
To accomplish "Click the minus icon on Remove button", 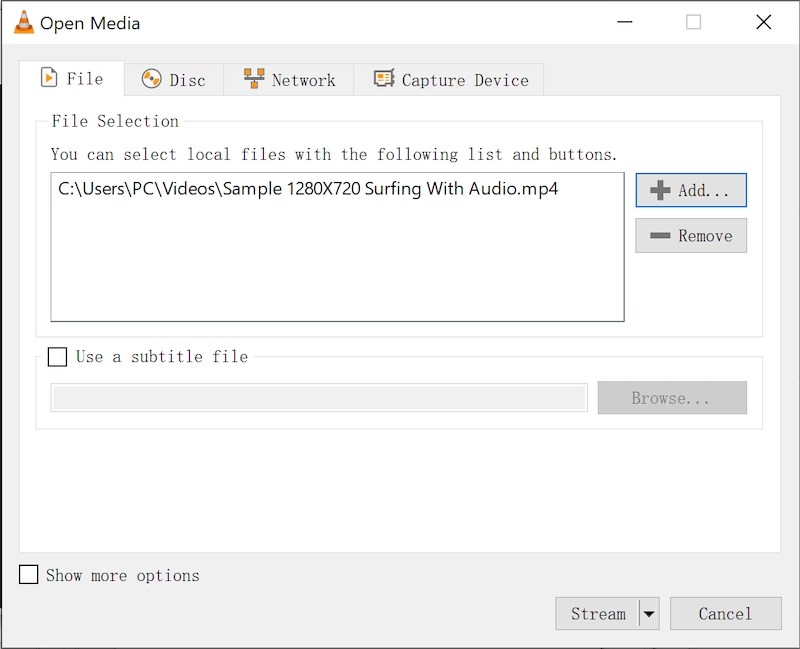I will (660, 236).
